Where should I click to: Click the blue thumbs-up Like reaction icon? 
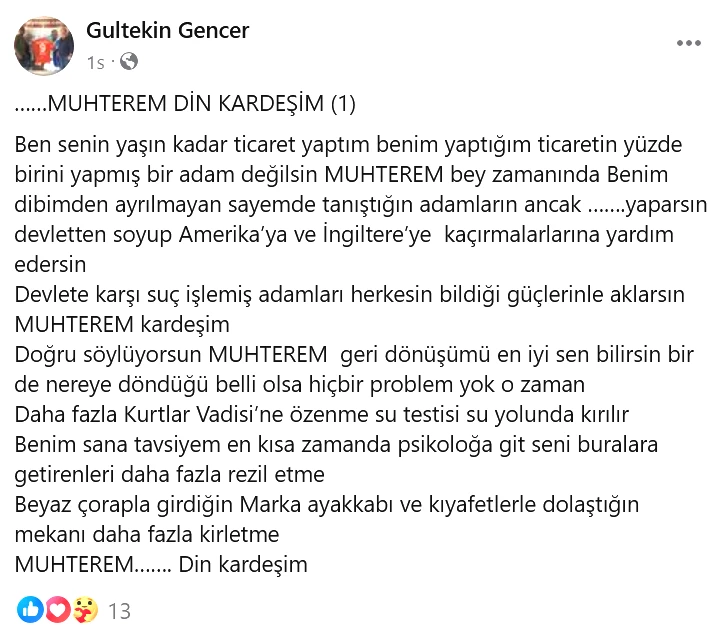pyautogui.click(x=29, y=609)
